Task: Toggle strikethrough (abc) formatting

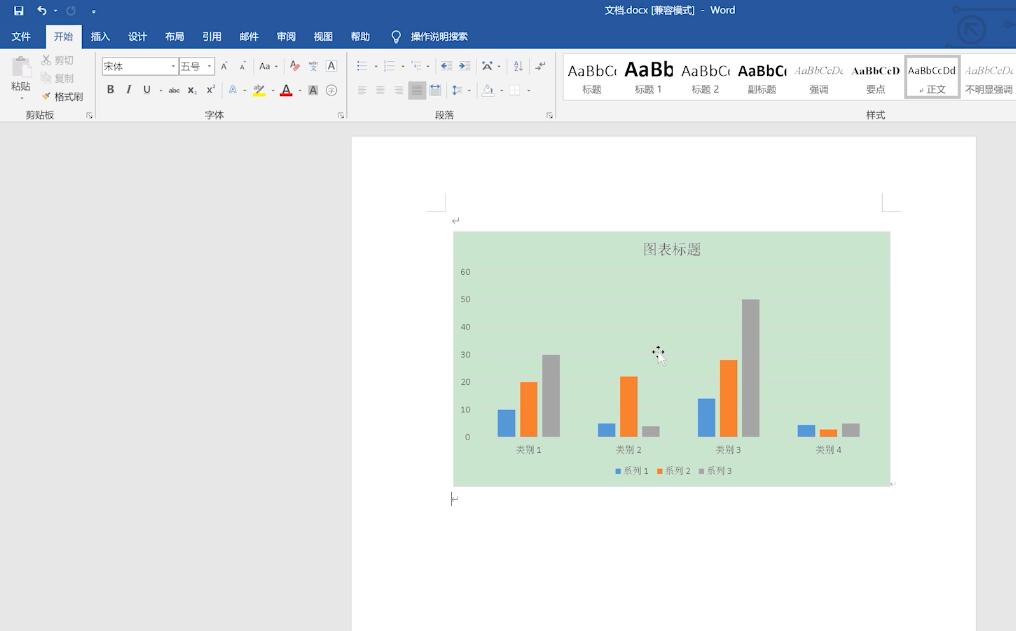Action: (174, 90)
